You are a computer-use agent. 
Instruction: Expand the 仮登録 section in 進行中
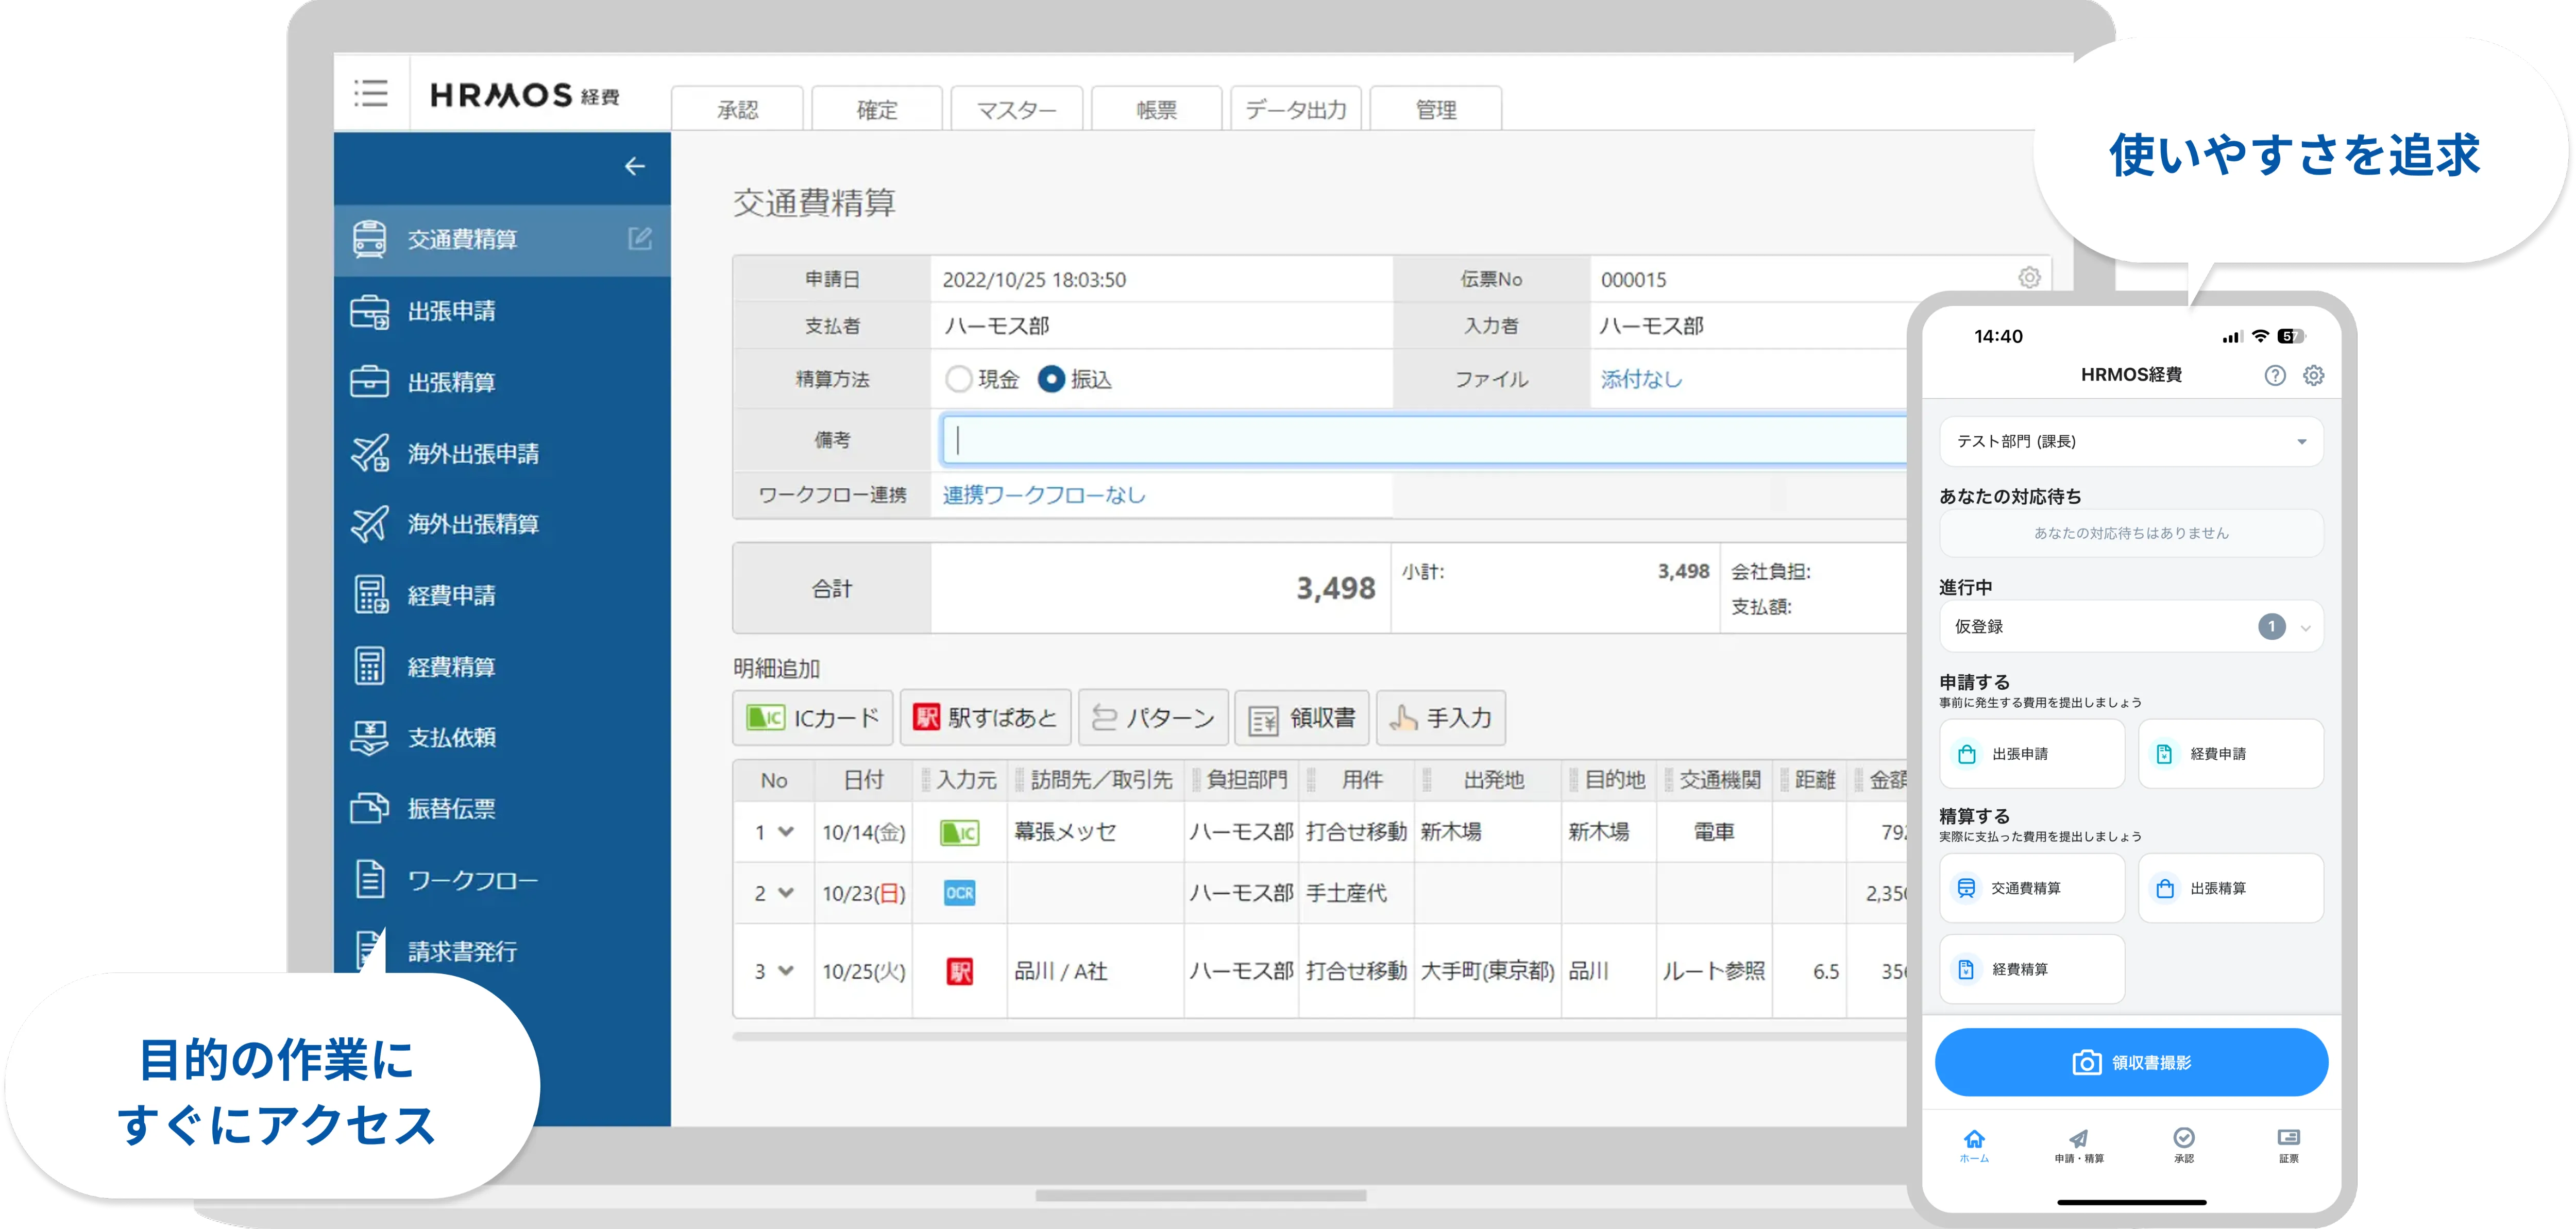[2306, 627]
